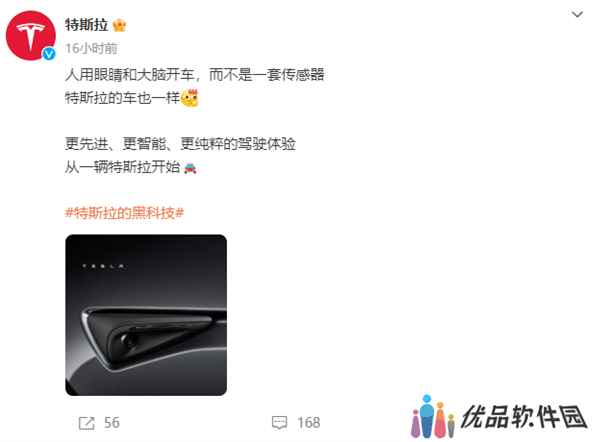Screen dimensions: 600x442
Task: View the 56 reposts count
Action: [x=112, y=423]
